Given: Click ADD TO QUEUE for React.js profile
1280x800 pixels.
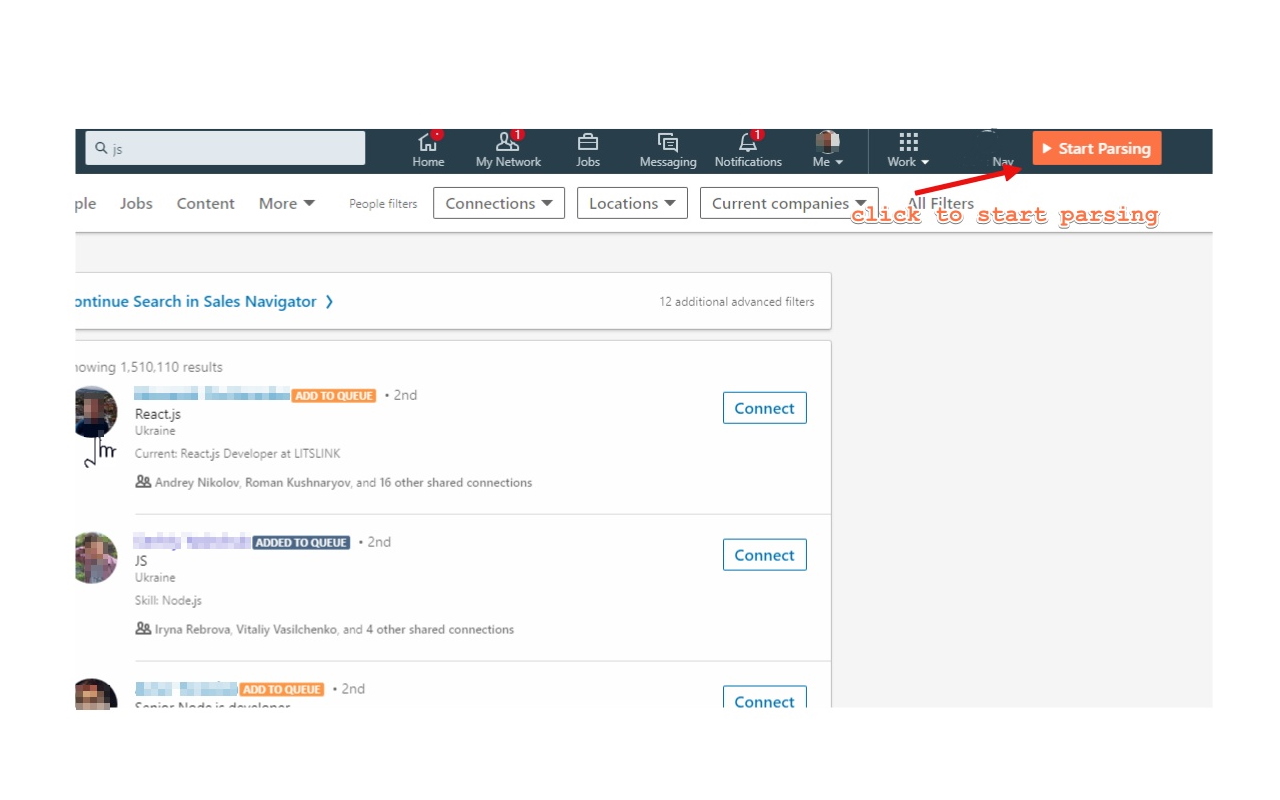Looking at the screenshot, I should click(x=334, y=396).
